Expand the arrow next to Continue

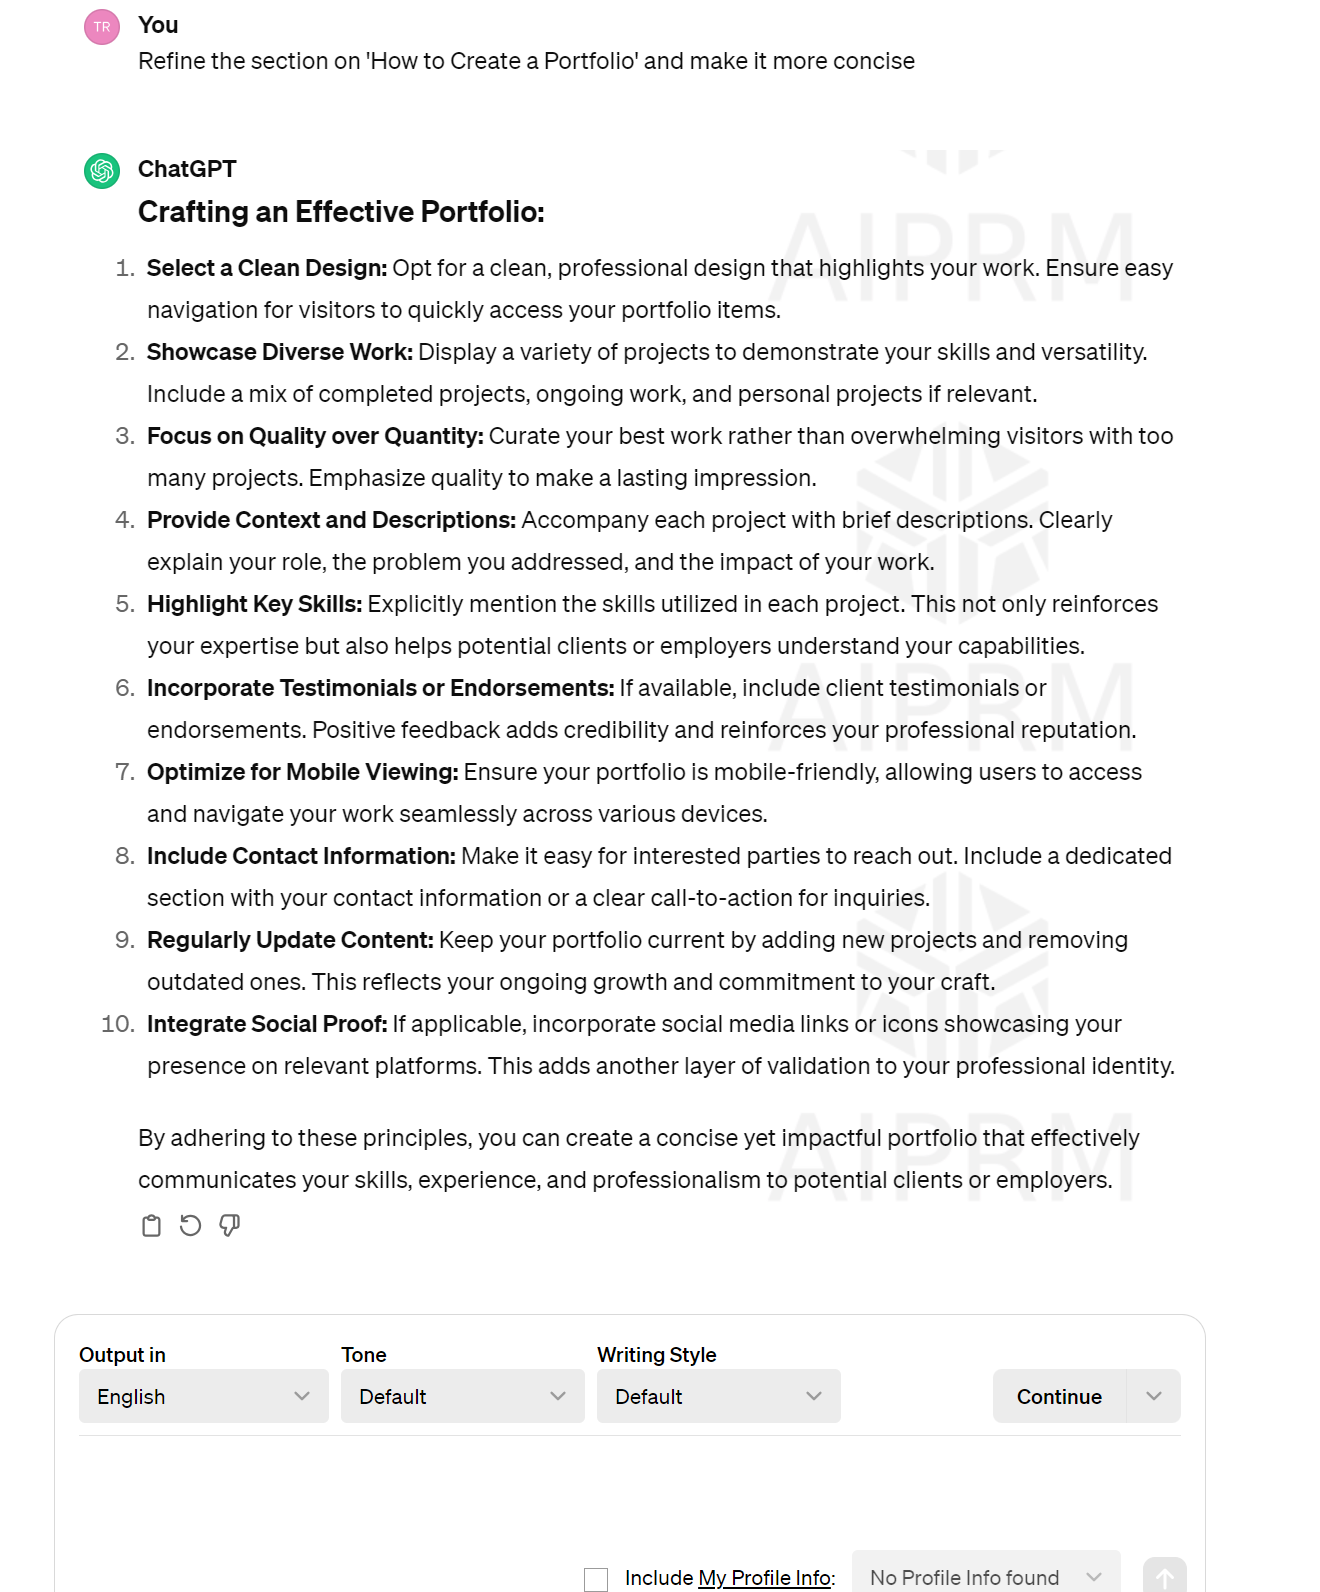tap(1154, 1396)
